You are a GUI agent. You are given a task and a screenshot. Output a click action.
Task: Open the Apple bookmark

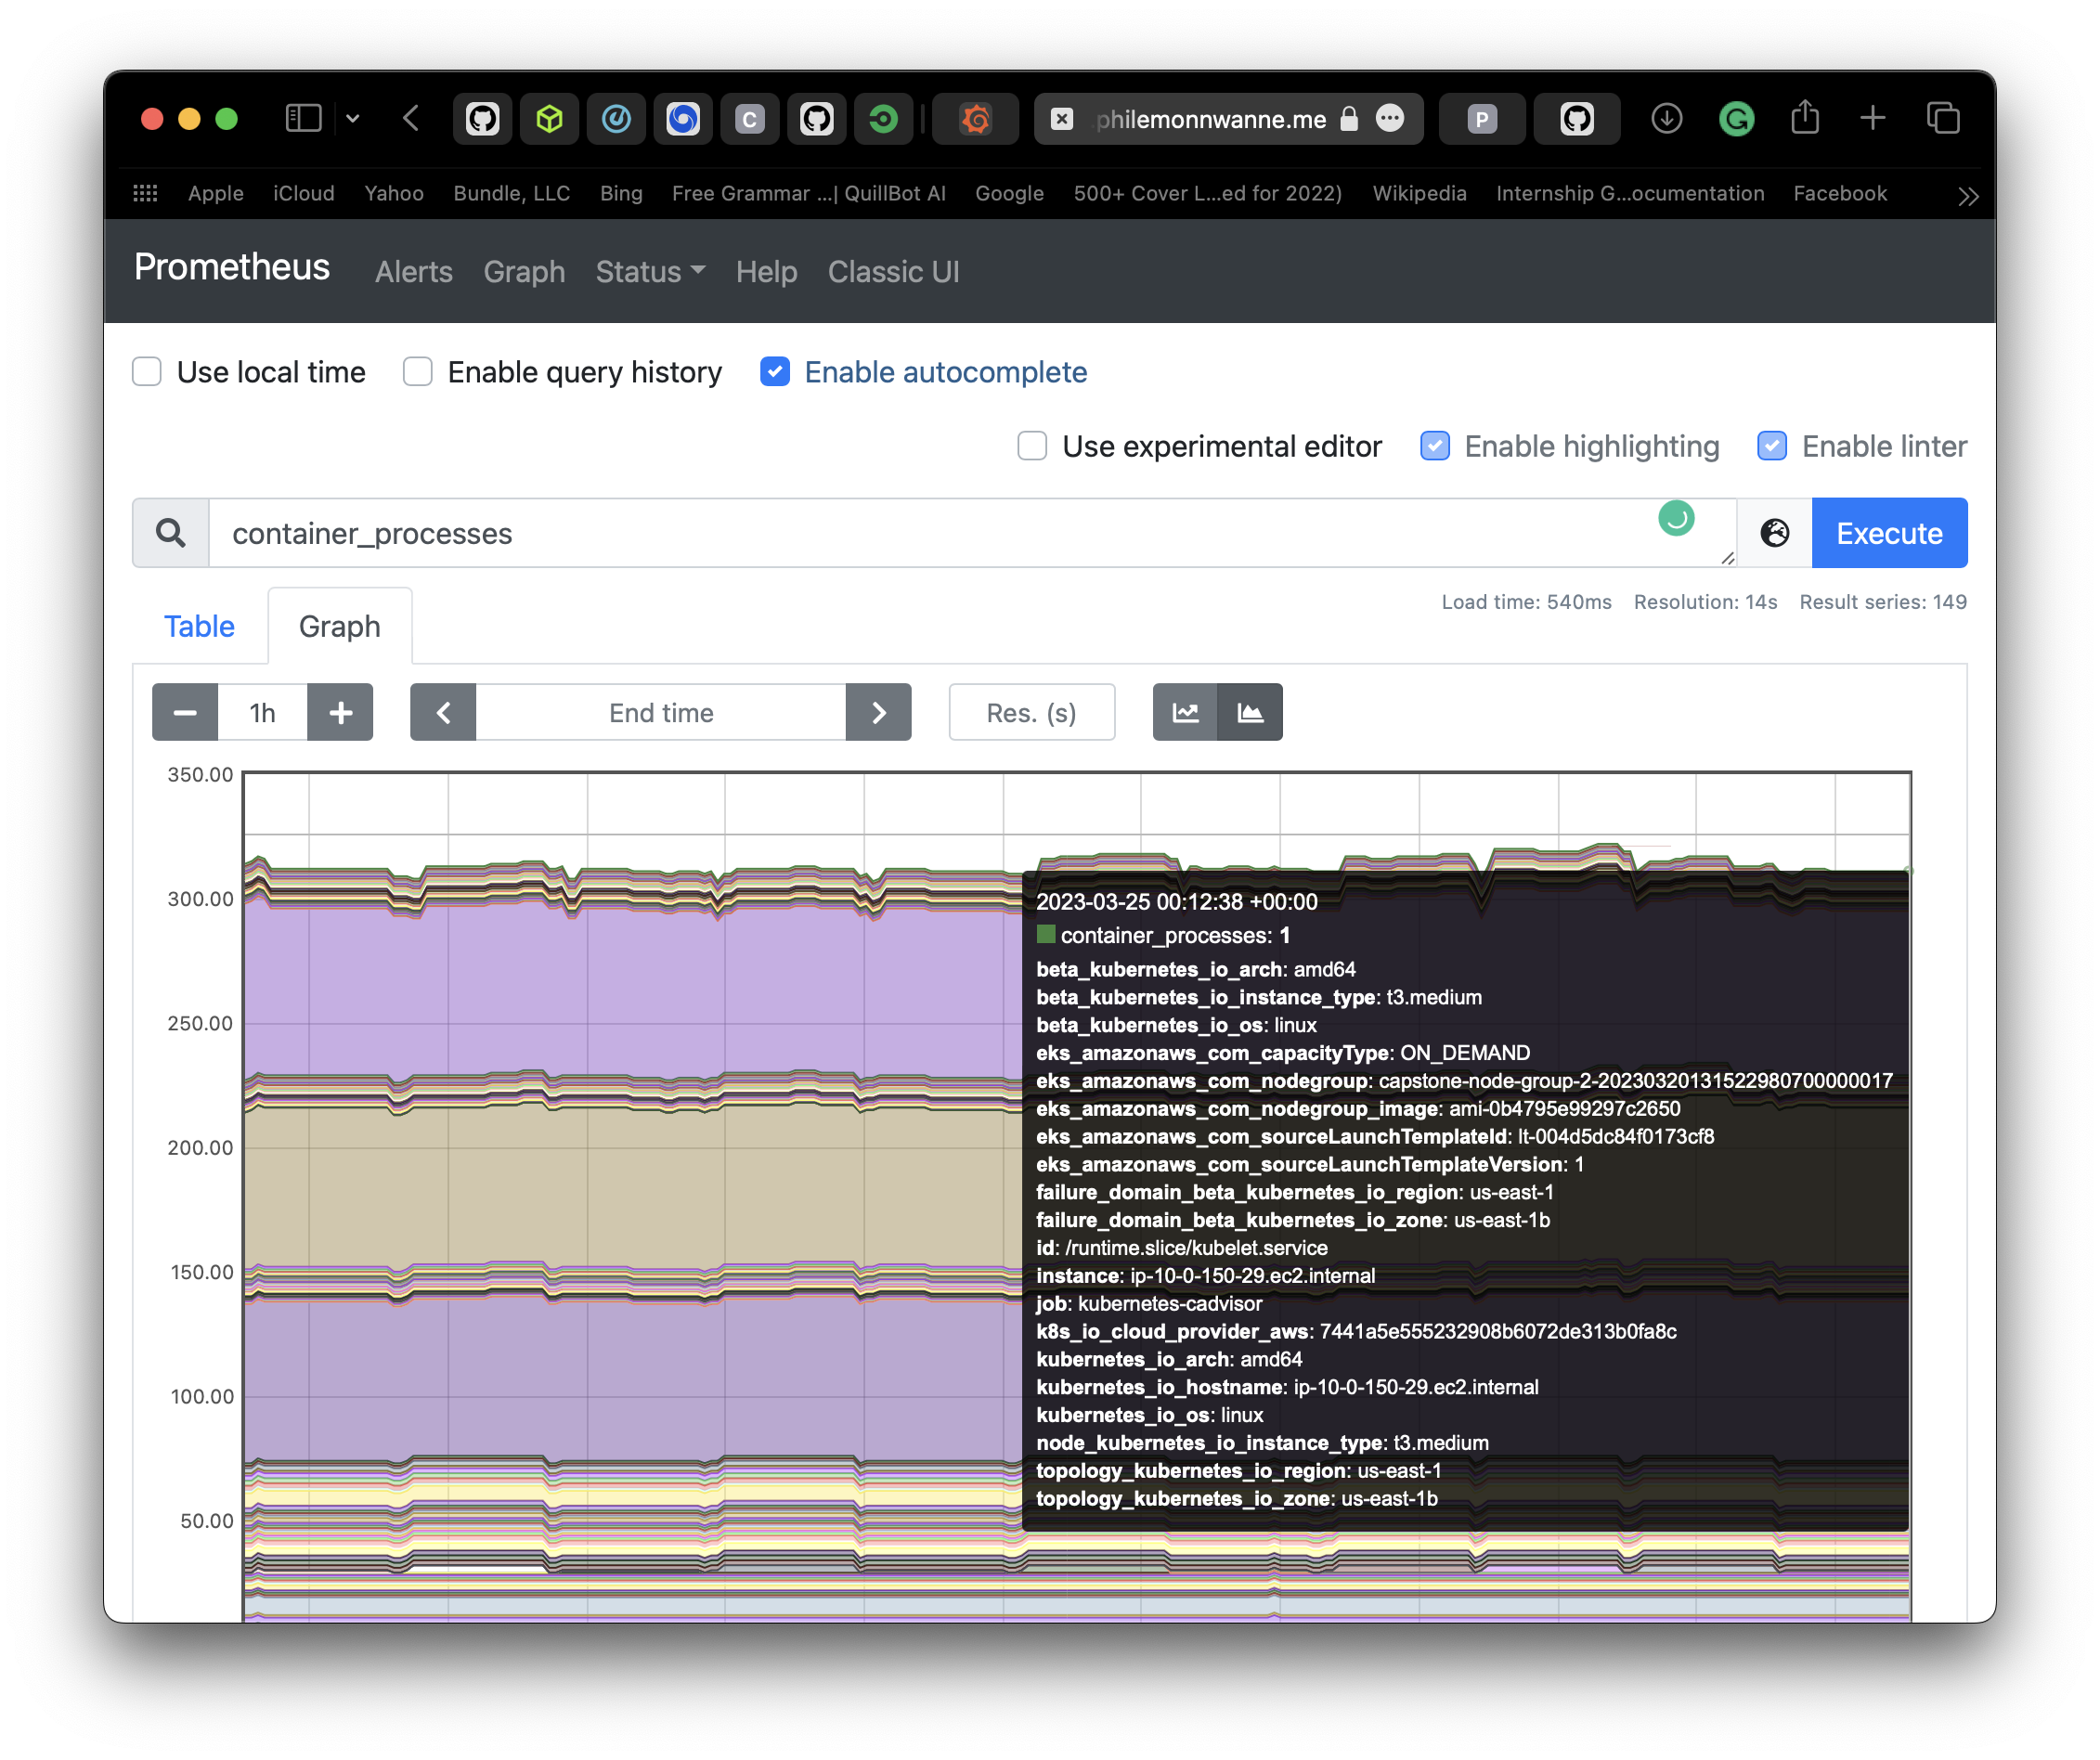216,193
